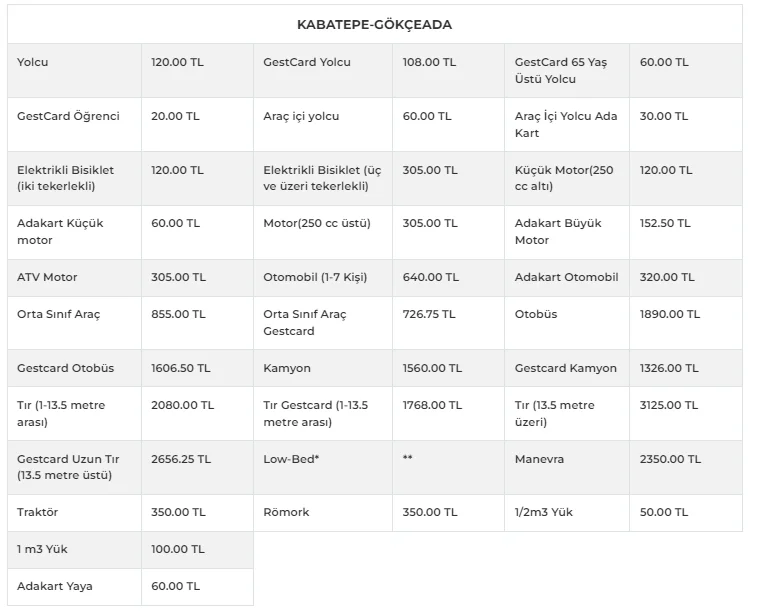
Task: Click the Römork cell
Action: pyautogui.click(x=286, y=512)
